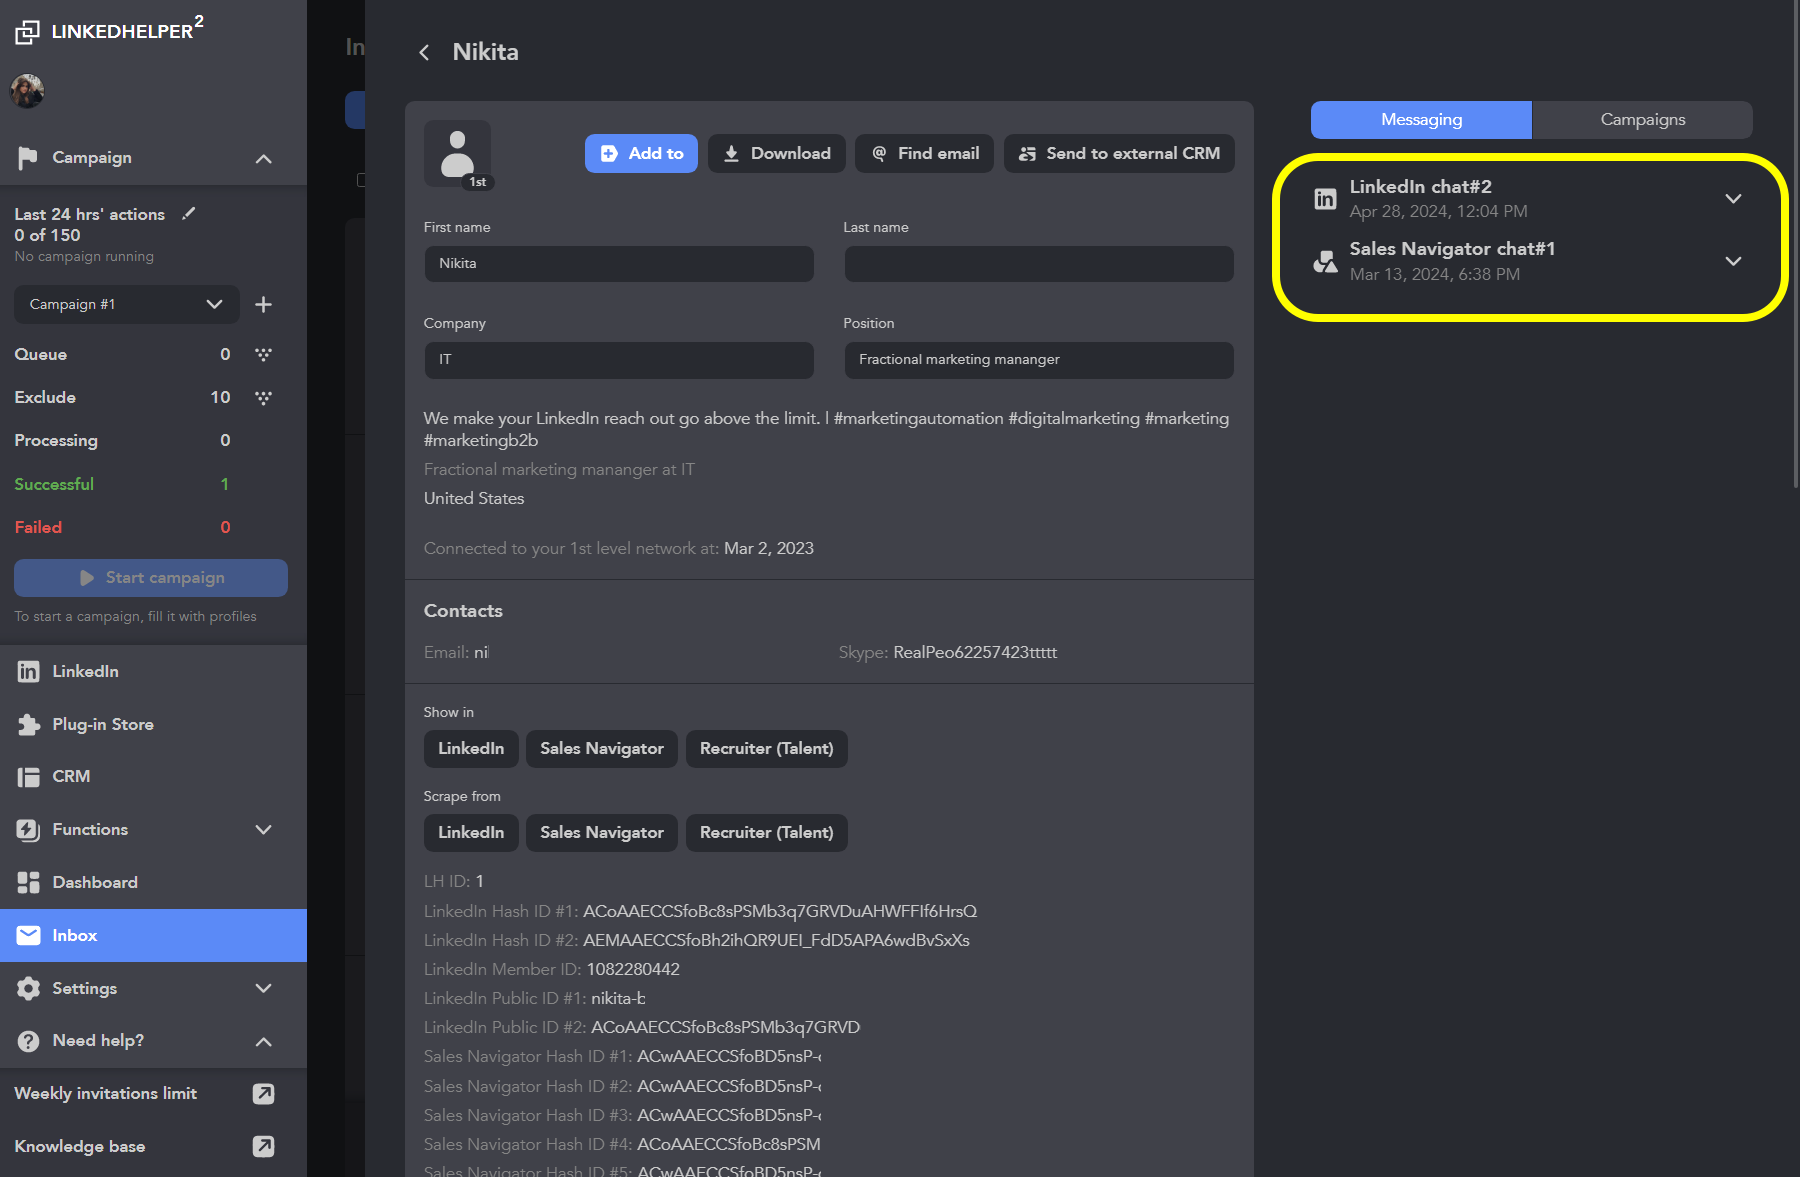This screenshot has width=1800, height=1177.
Task: Toggle LinkedIn under Show in
Action: pos(470,748)
